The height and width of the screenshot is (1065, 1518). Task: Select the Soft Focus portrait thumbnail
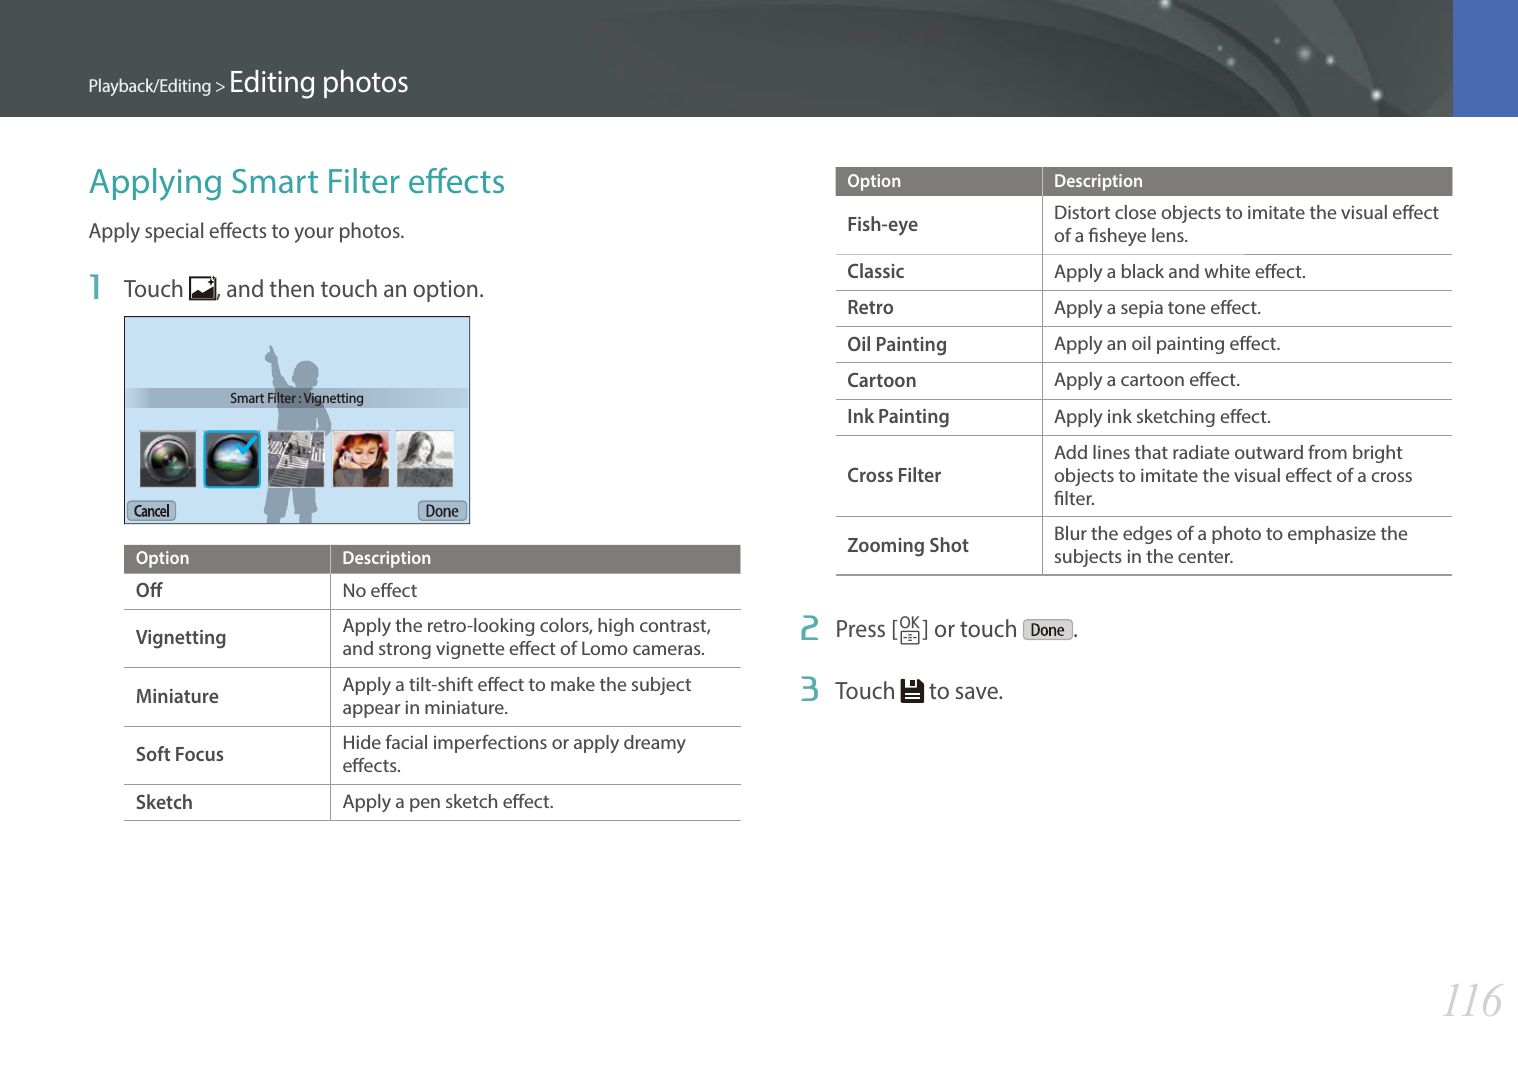[361, 459]
